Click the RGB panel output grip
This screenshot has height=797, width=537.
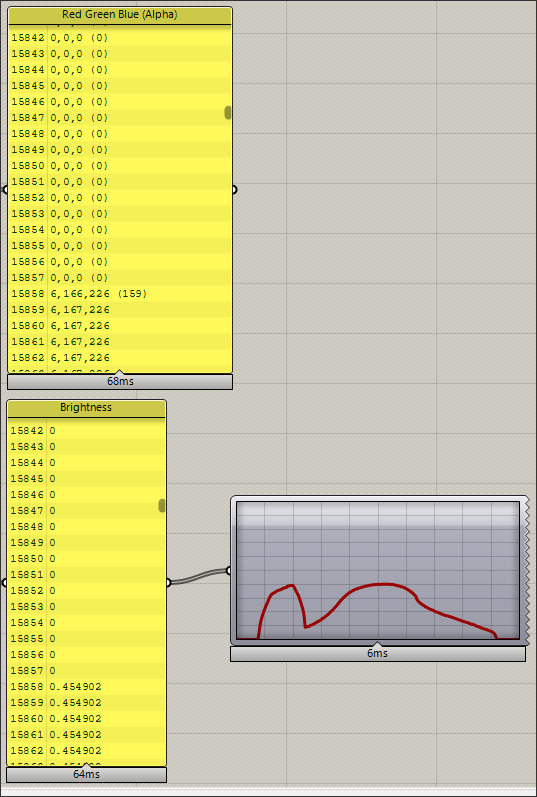click(234, 190)
